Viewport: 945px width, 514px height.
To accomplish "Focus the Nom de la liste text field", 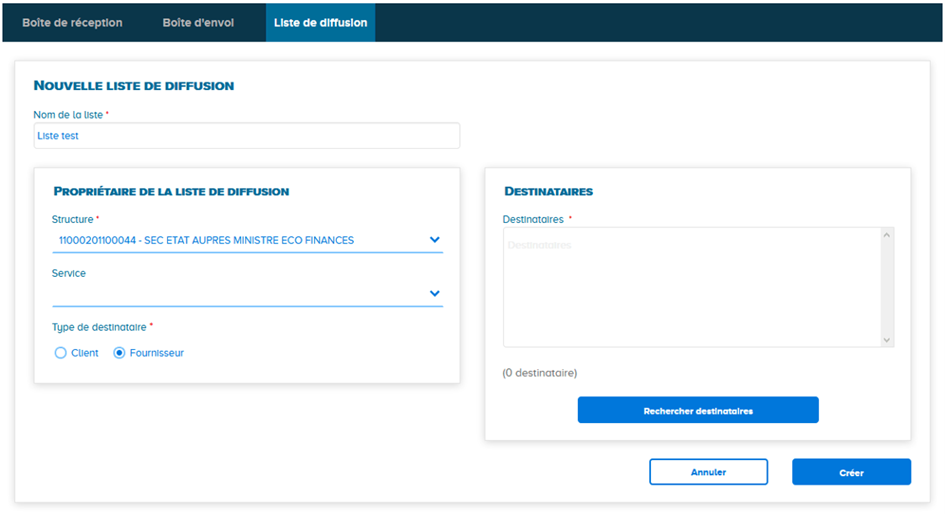I will pyautogui.click(x=246, y=136).
